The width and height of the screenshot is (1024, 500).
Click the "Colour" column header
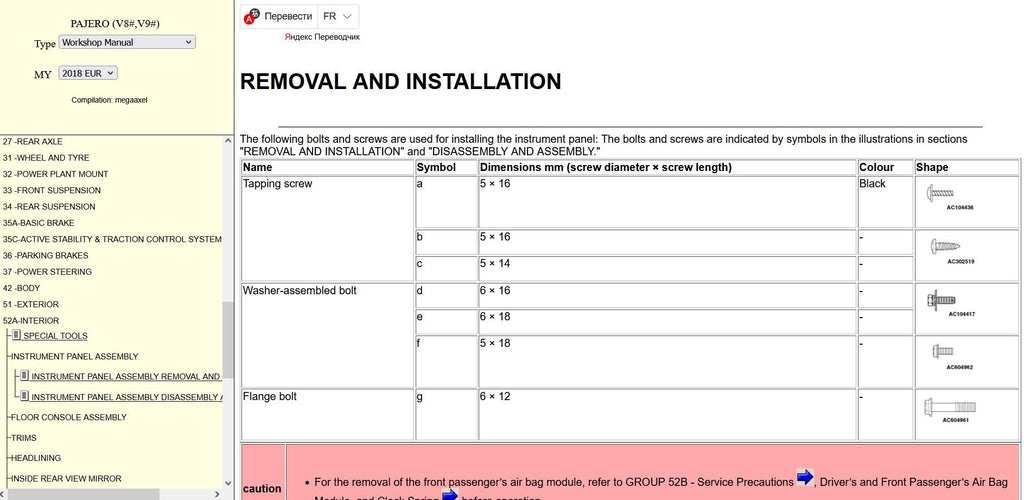point(885,168)
